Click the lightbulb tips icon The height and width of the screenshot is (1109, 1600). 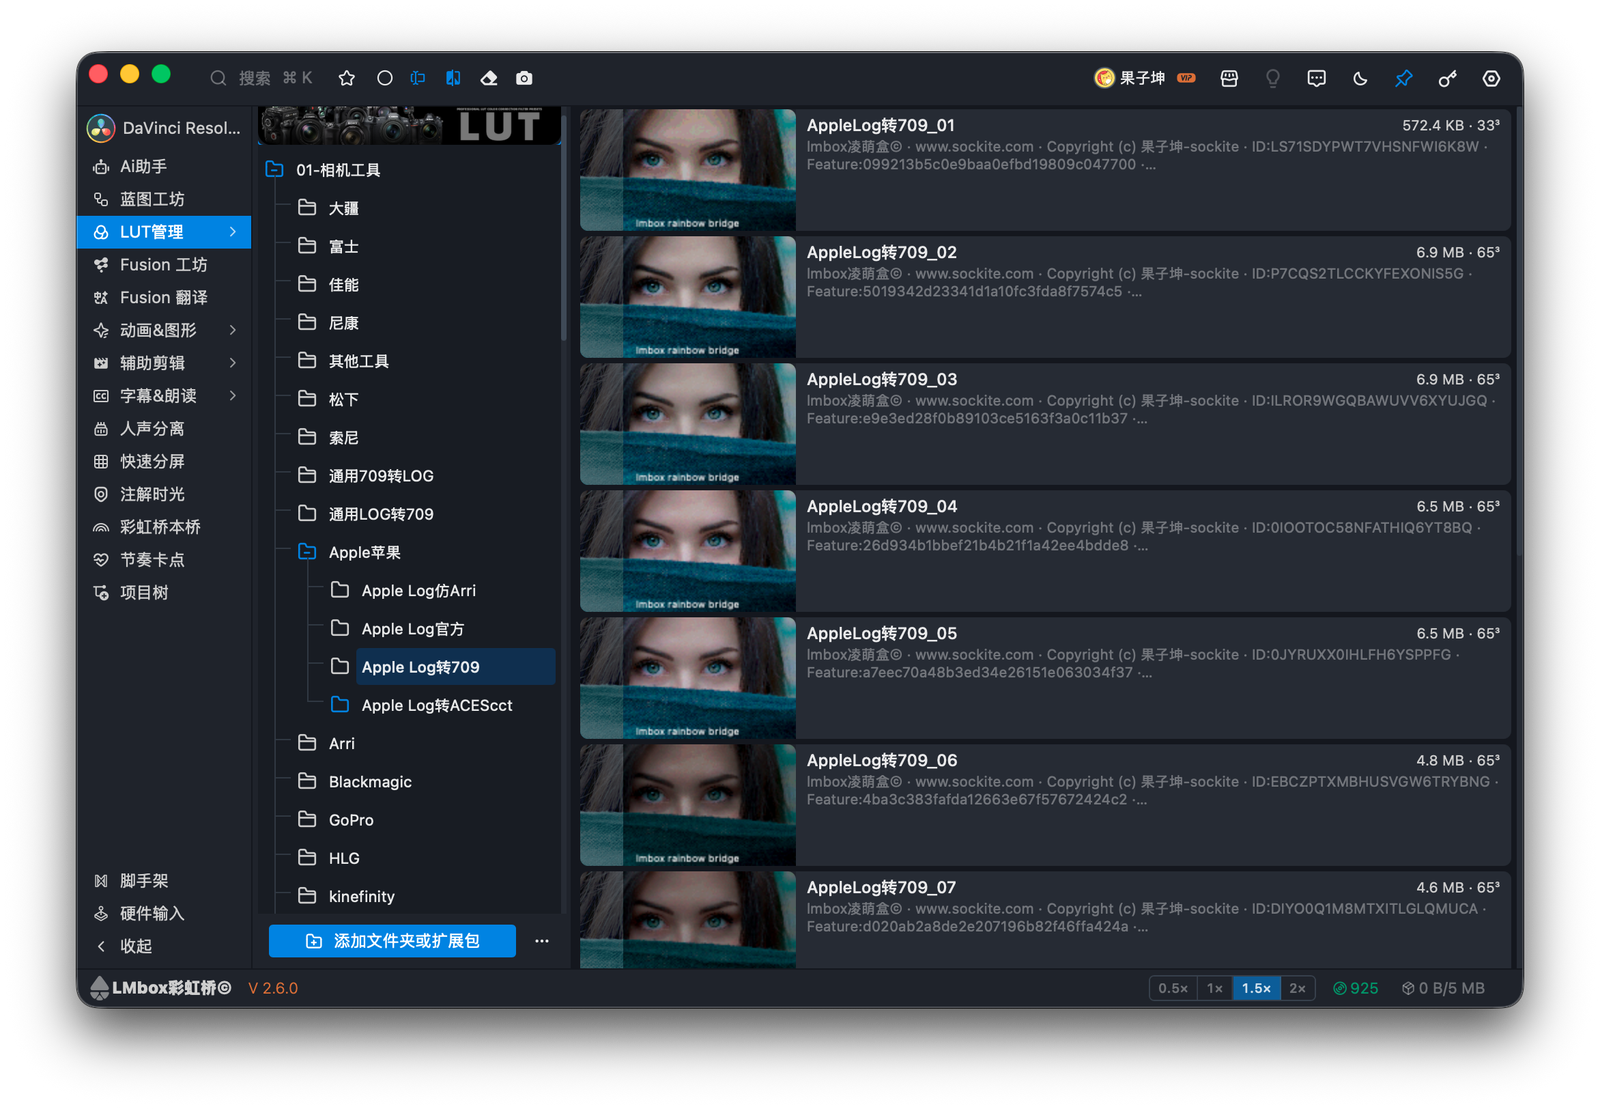pyautogui.click(x=1273, y=78)
